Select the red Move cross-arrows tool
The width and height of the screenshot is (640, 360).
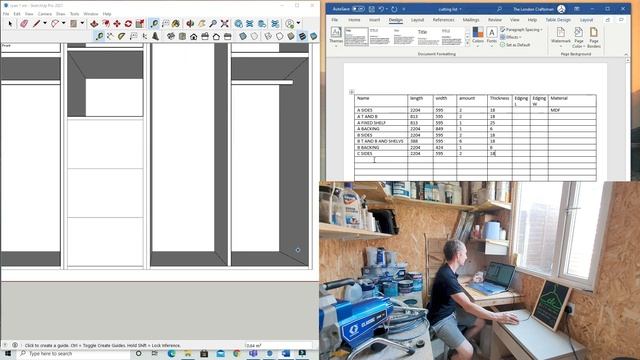pos(117,24)
